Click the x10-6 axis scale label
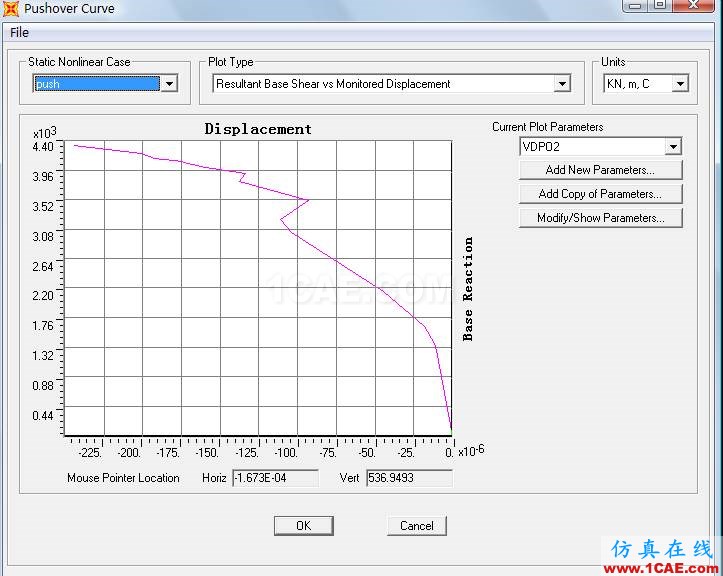Image resolution: width=723 pixels, height=576 pixels. (x=471, y=451)
